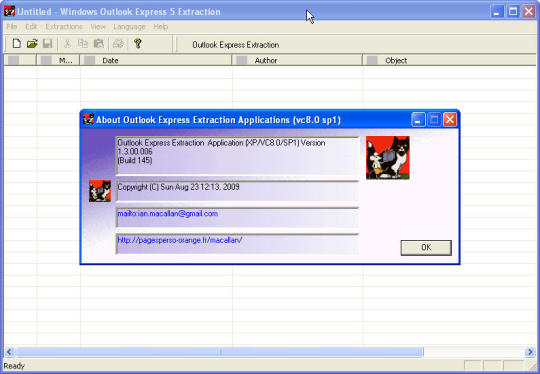Viewport: 540px width, 374px height.
Task: Sort by the Date column header
Action: tap(156, 61)
